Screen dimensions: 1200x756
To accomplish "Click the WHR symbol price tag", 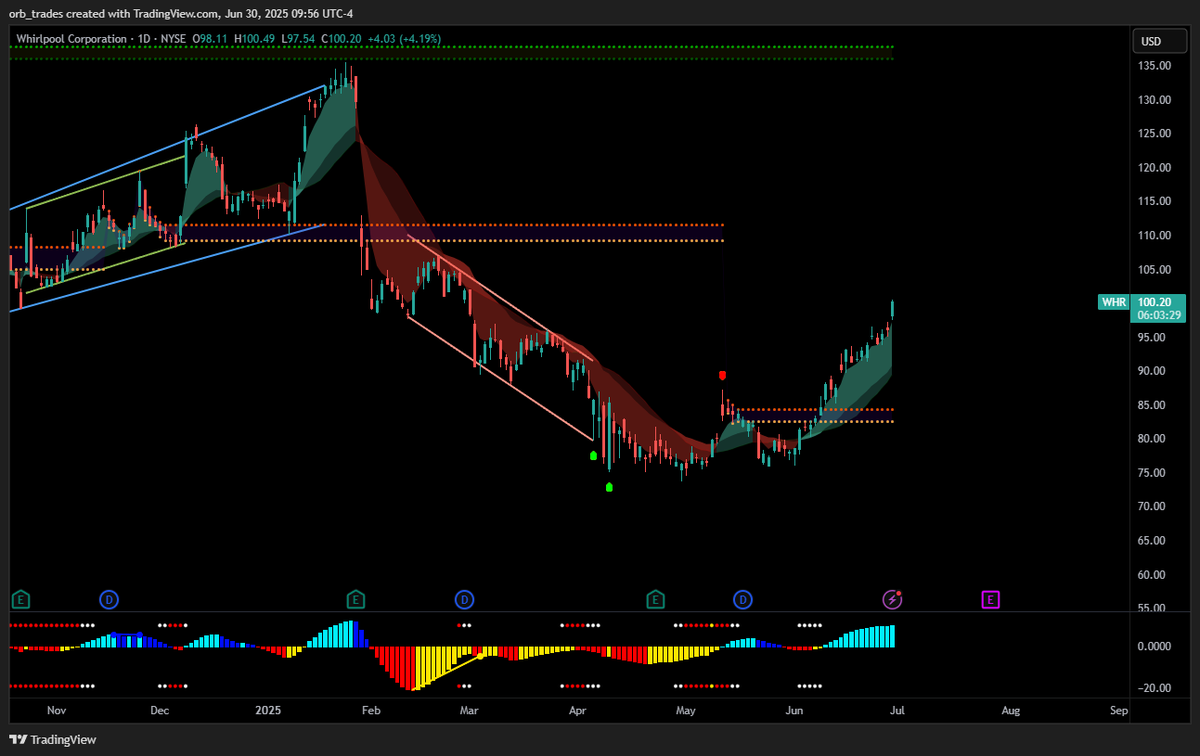I will pyautogui.click(x=1114, y=302).
